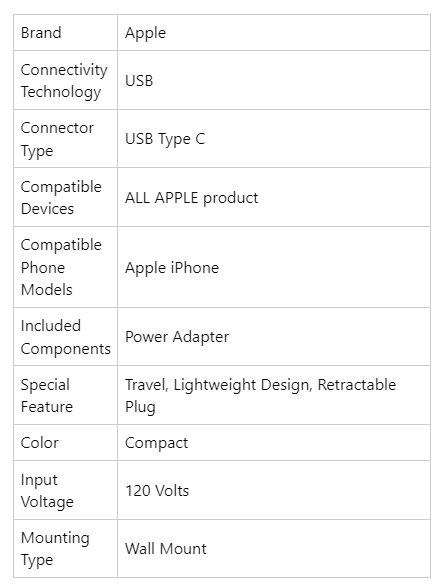Click the Connector Type label

point(57,139)
